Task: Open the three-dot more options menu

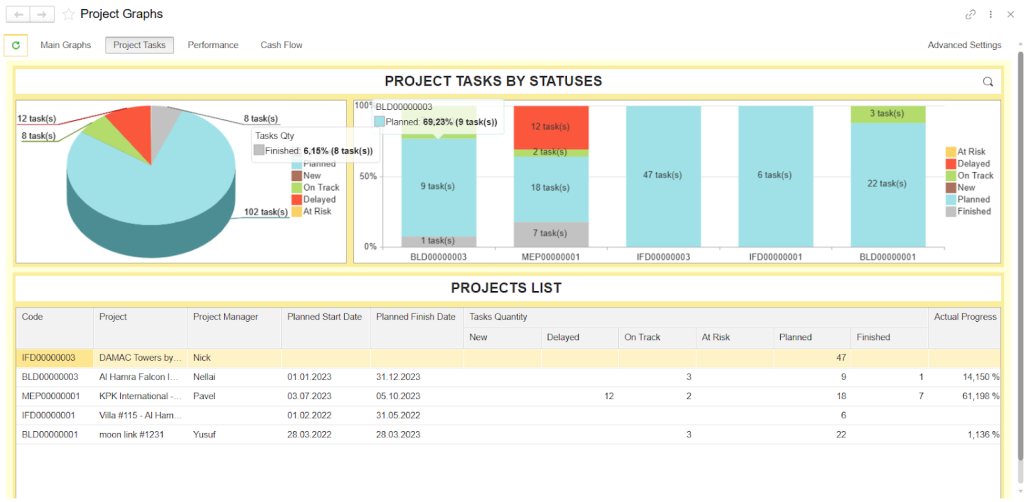Action: pyautogui.click(x=990, y=15)
